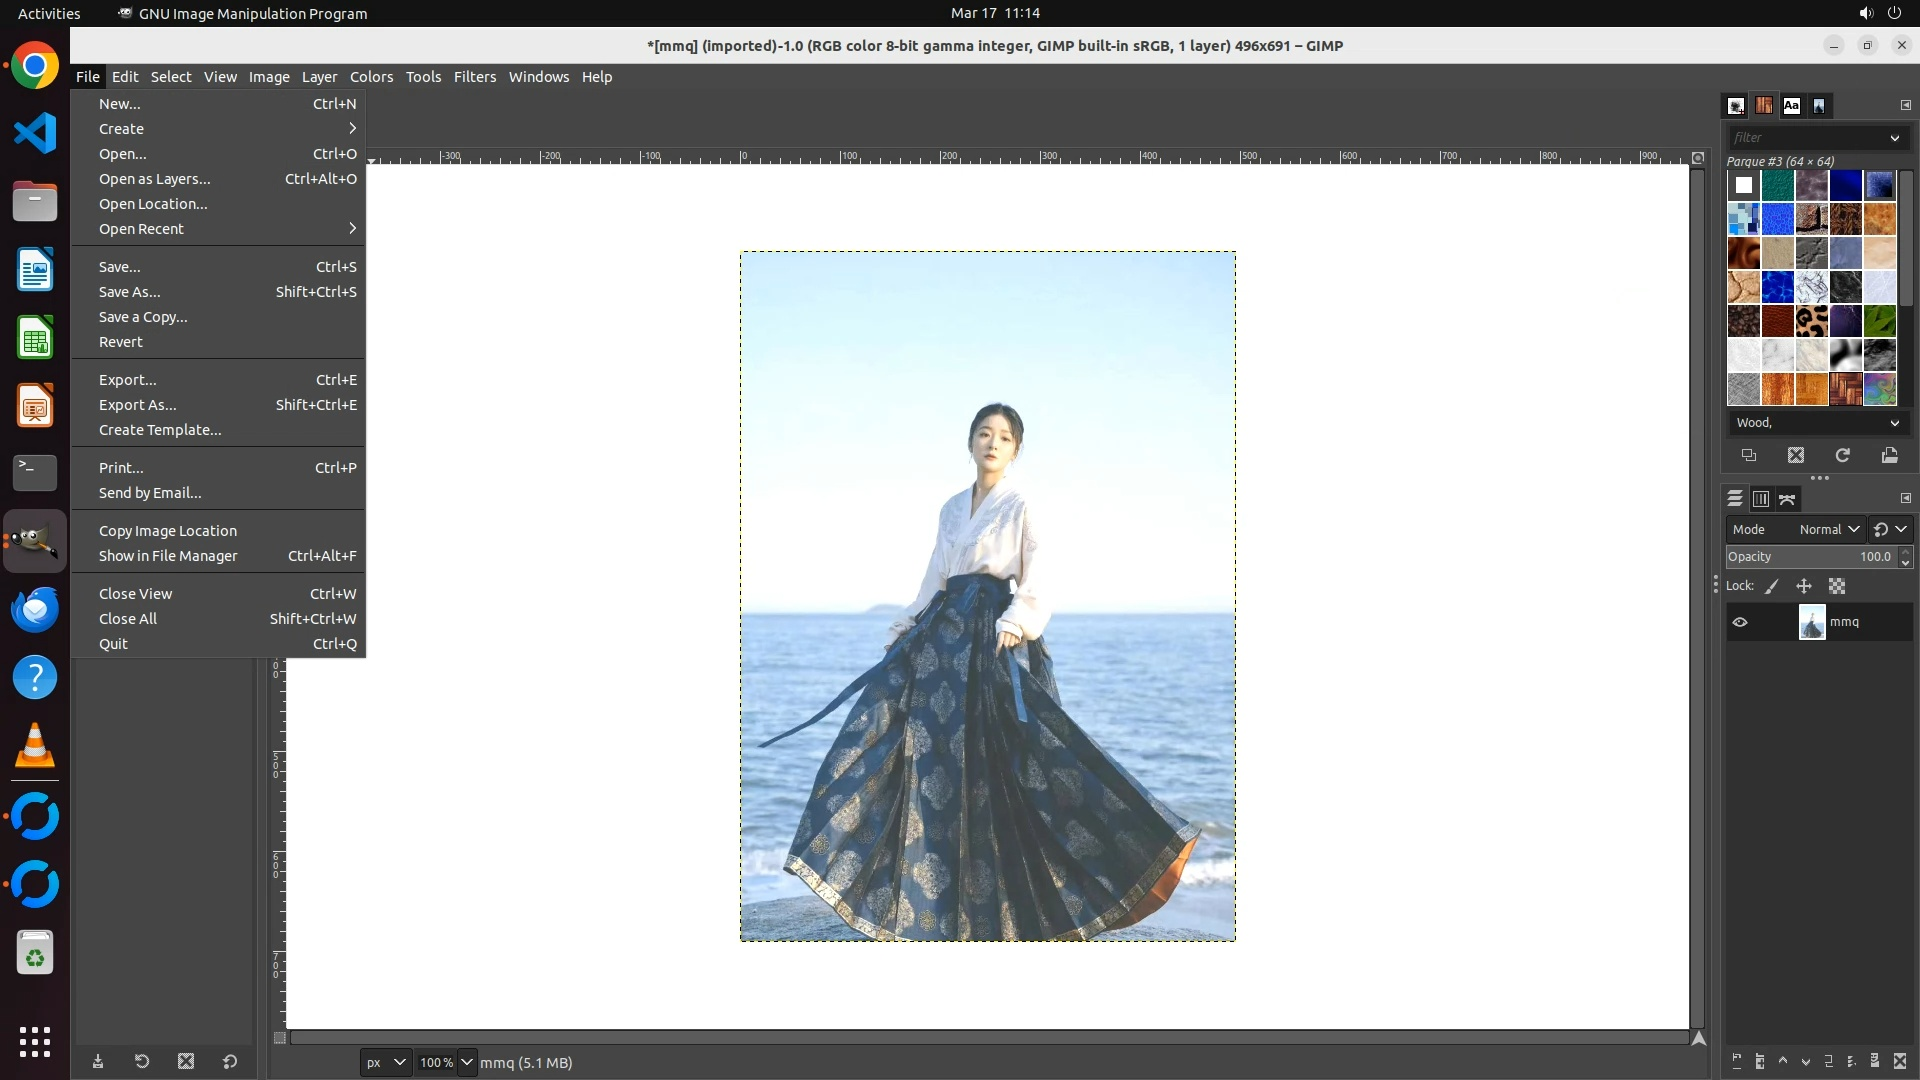Screen dimensions: 1920x1080
Task: Switch to the Channels tab
Action: click(1761, 499)
